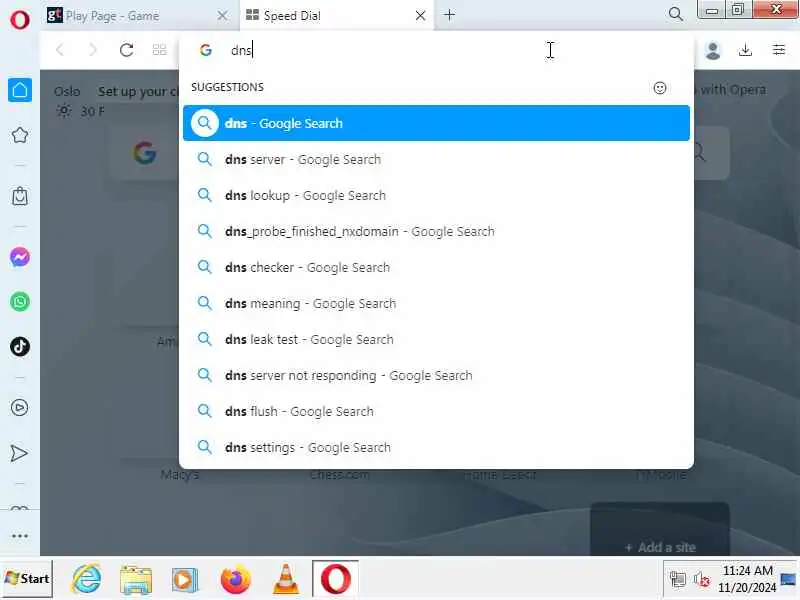Go back with the back arrow
This screenshot has height=600, width=800.
click(60, 49)
